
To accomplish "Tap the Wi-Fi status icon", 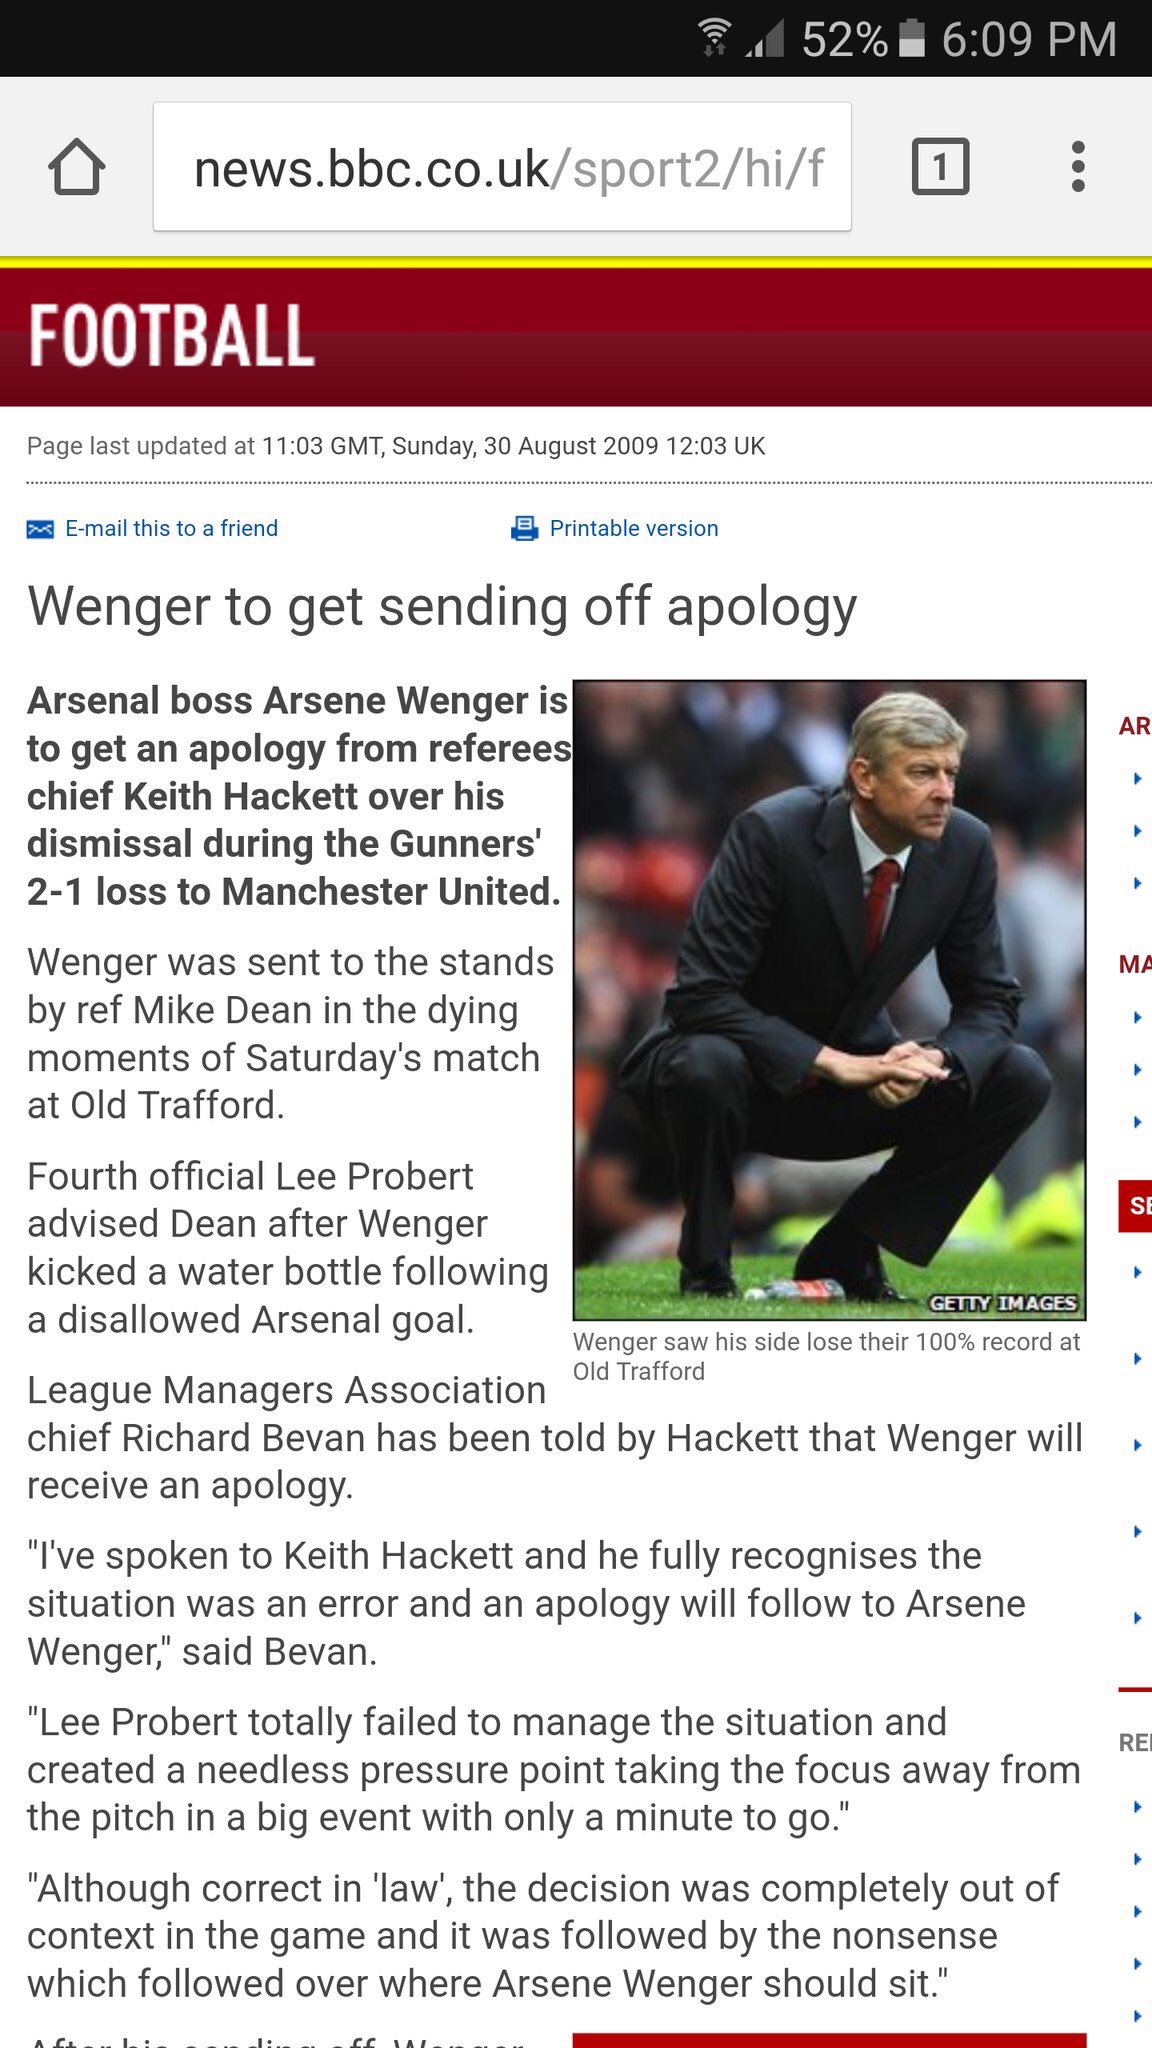I will click(x=714, y=38).
